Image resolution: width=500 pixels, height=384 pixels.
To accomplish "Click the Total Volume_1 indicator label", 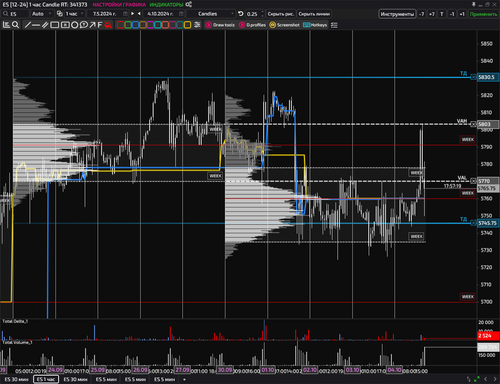I will click(17, 342).
